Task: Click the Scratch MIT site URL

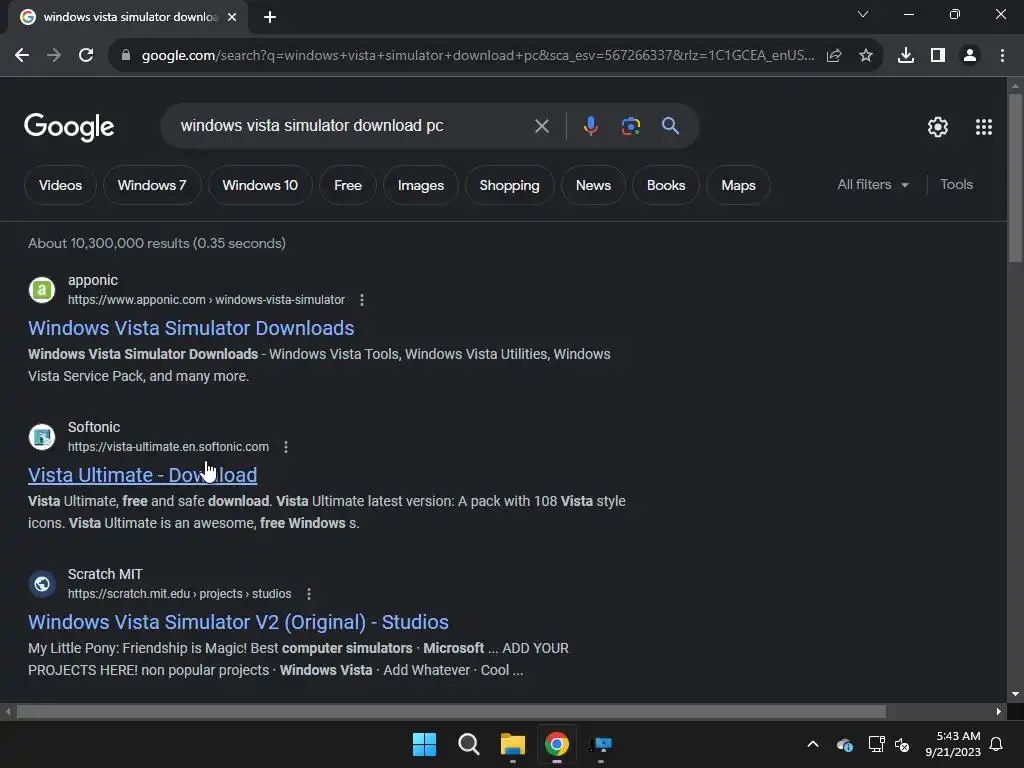Action: [x=180, y=594]
